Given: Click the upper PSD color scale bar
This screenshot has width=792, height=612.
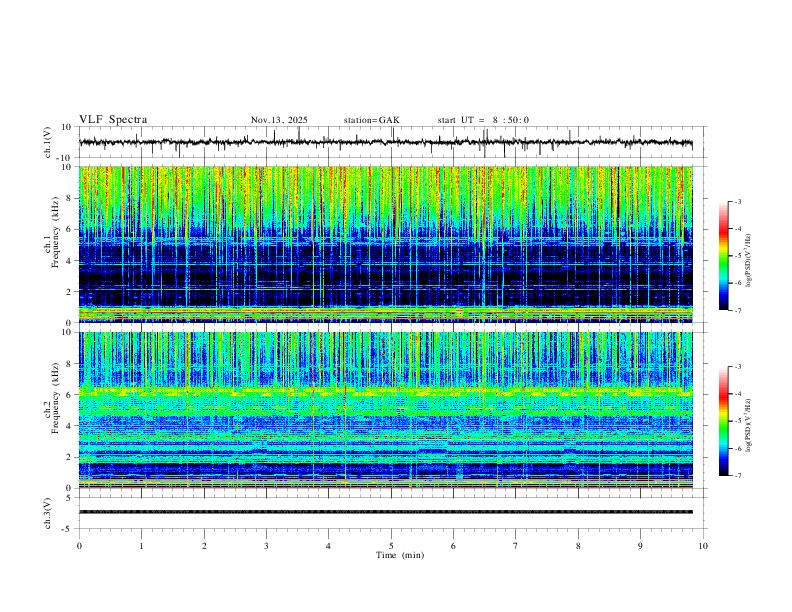Looking at the screenshot, I should coord(724,256).
